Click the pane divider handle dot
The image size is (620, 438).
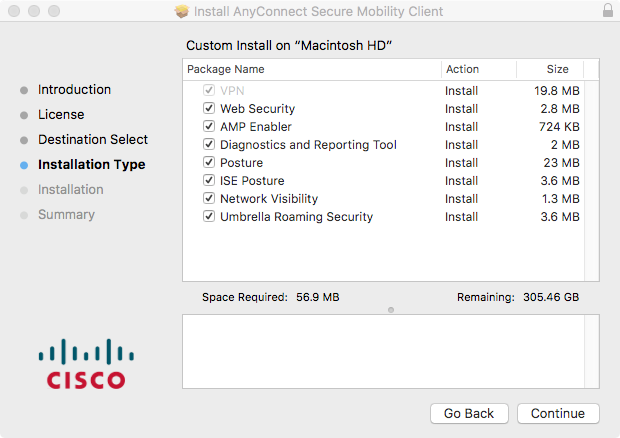pyautogui.click(x=391, y=310)
